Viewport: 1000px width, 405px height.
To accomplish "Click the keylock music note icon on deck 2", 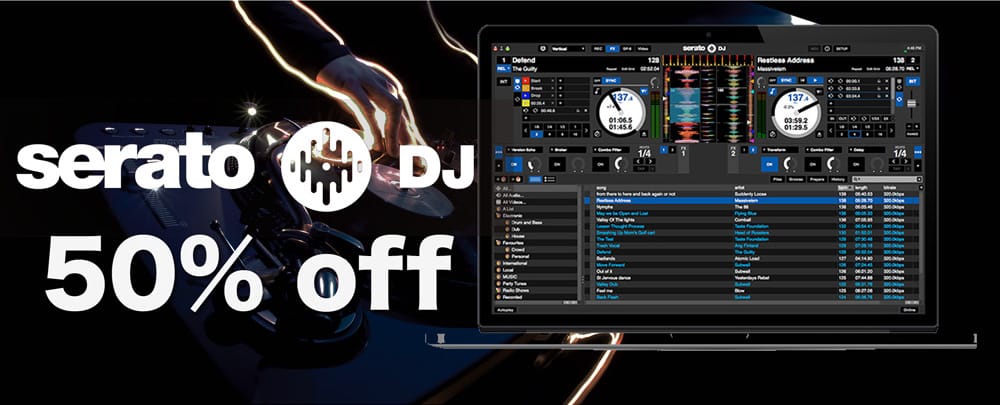I will (x=772, y=91).
